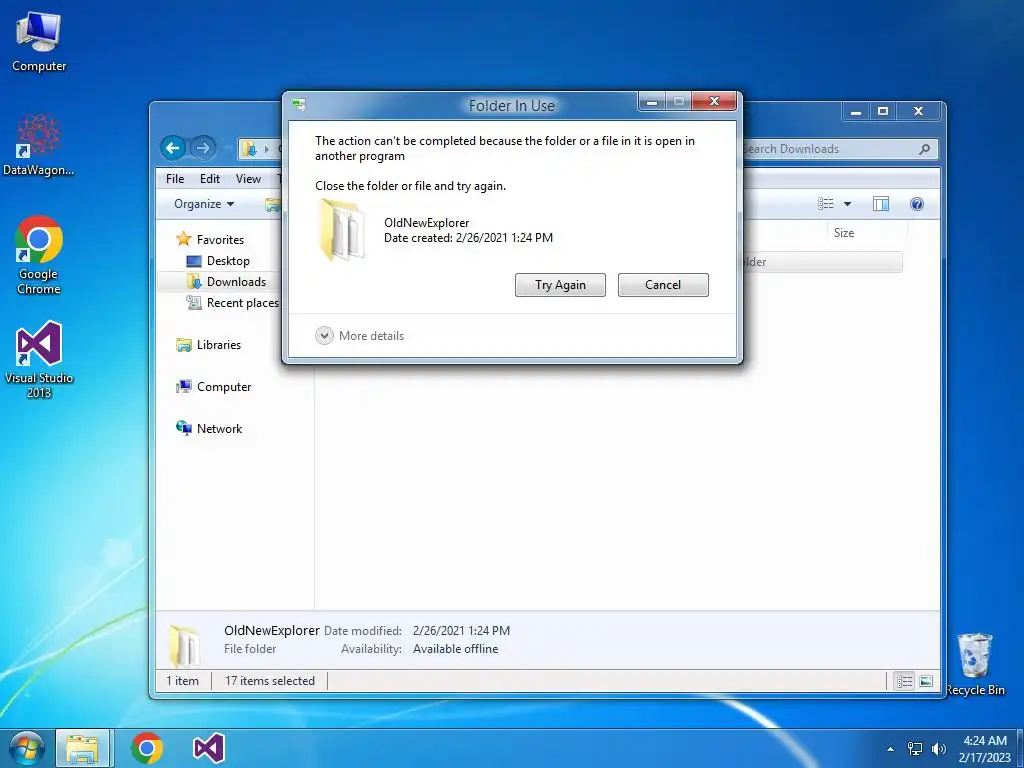Open Visual Studio 2013 desktop shortcut
The height and width of the screenshot is (768, 1024).
coord(39,359)
